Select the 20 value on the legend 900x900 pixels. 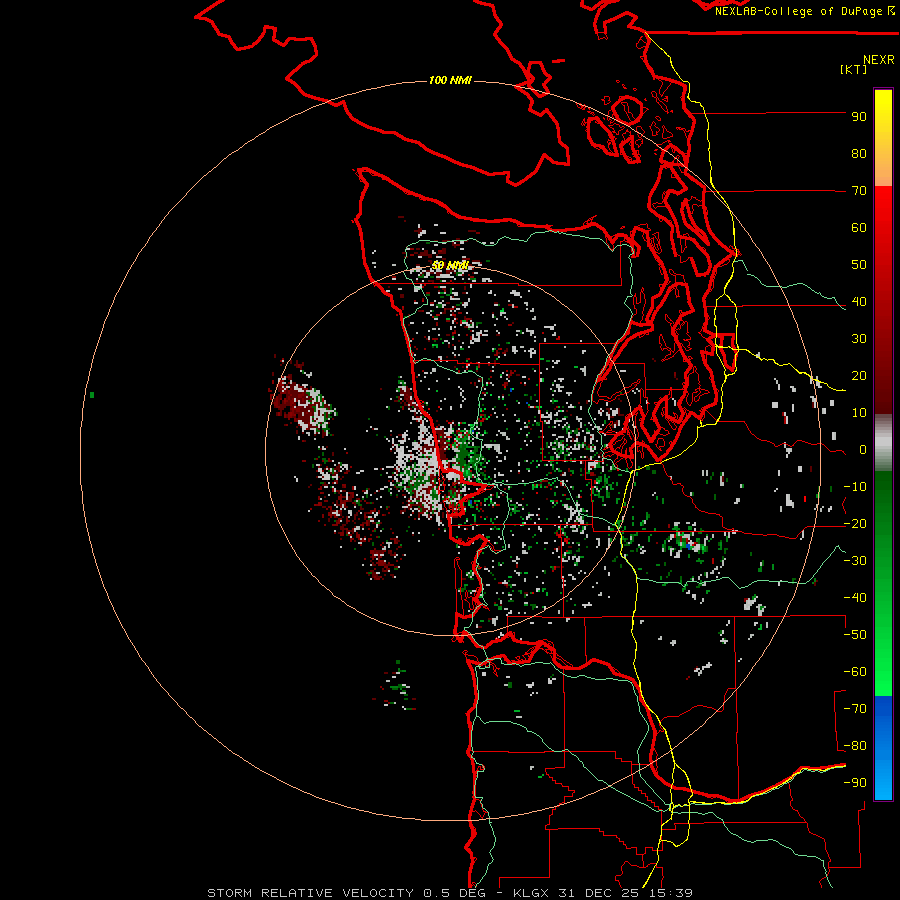859,376
